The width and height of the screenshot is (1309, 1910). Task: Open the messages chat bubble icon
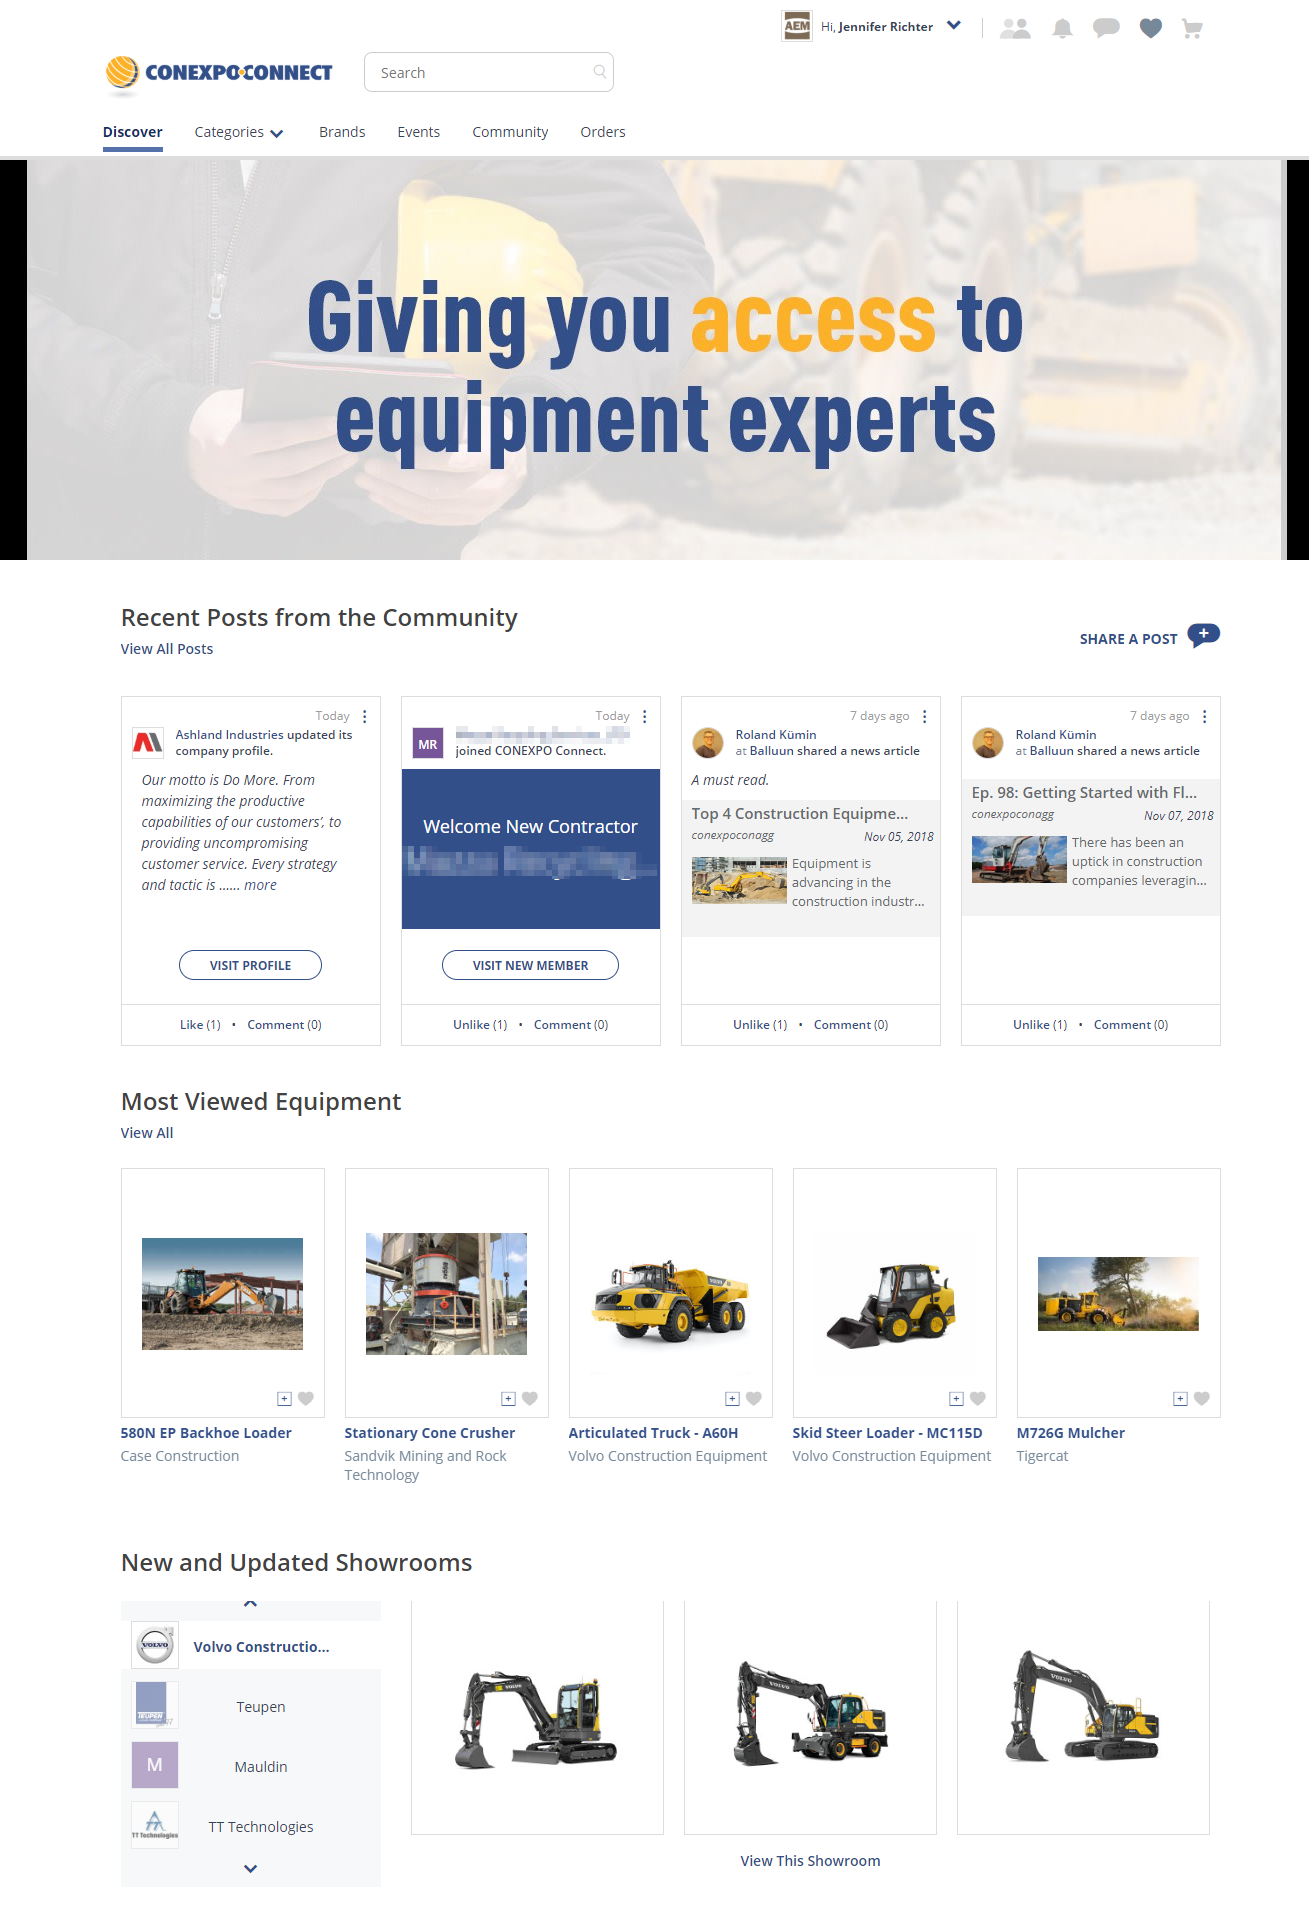point(1106,29)
